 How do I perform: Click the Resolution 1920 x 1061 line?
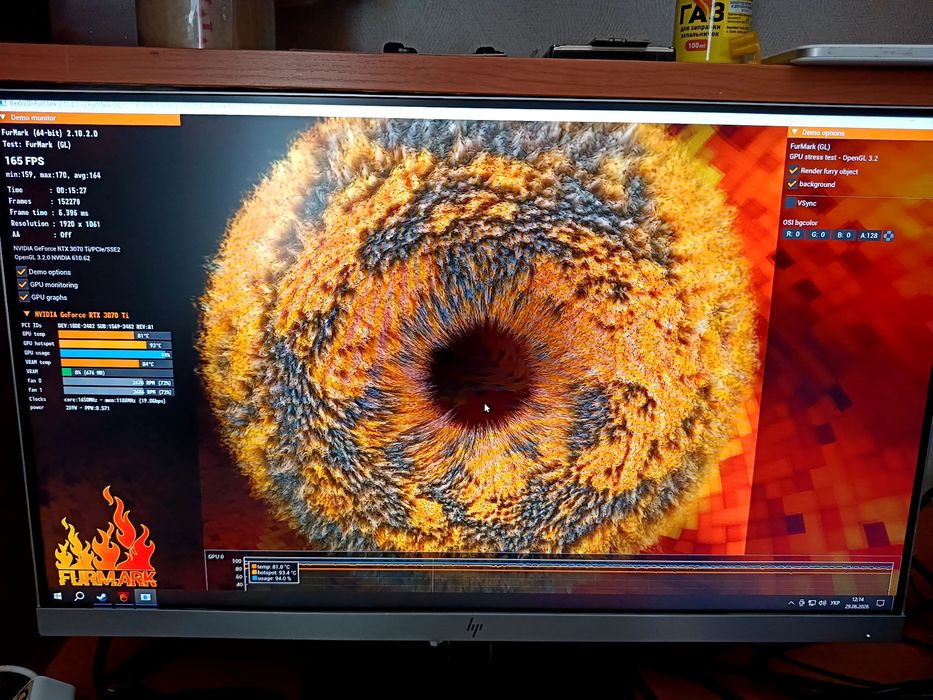(55, 224)
